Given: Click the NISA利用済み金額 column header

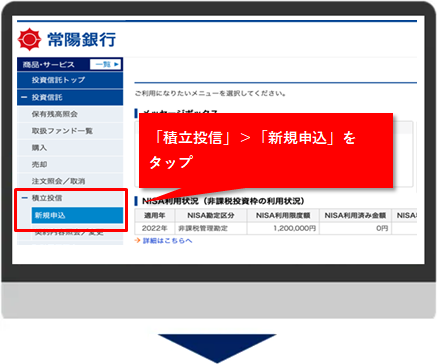Looking at the screenshot, I should 355,215.
